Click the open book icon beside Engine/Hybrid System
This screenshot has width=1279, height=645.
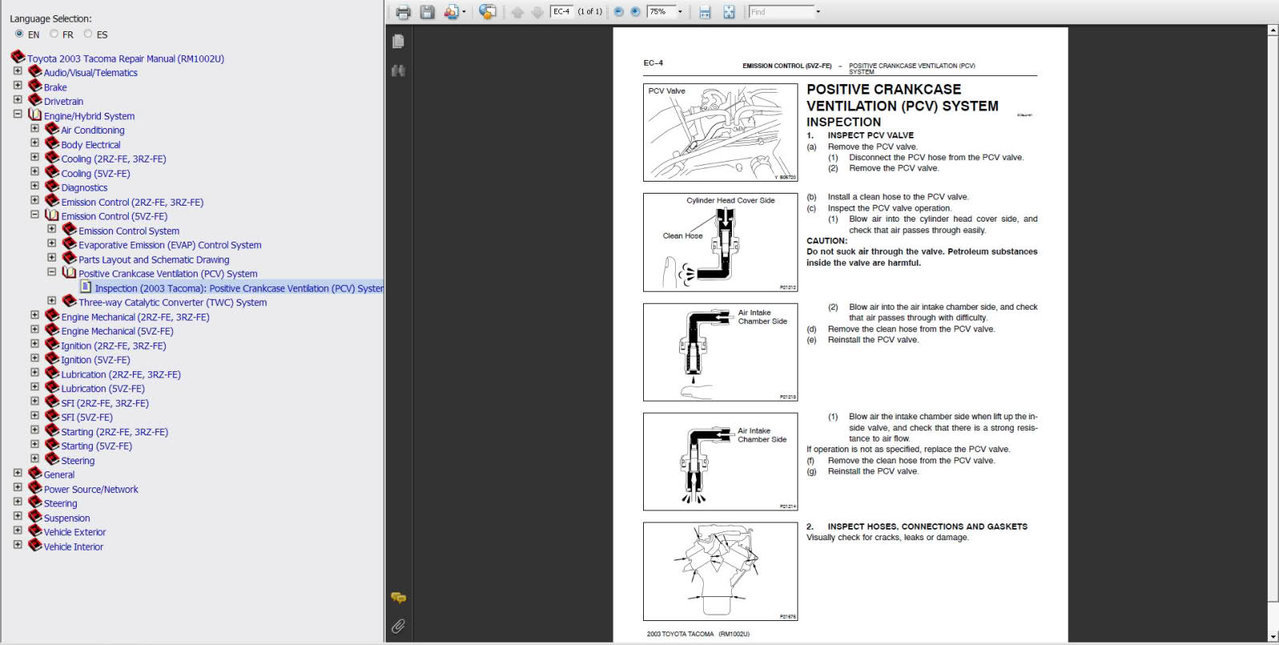pos(35,116)
